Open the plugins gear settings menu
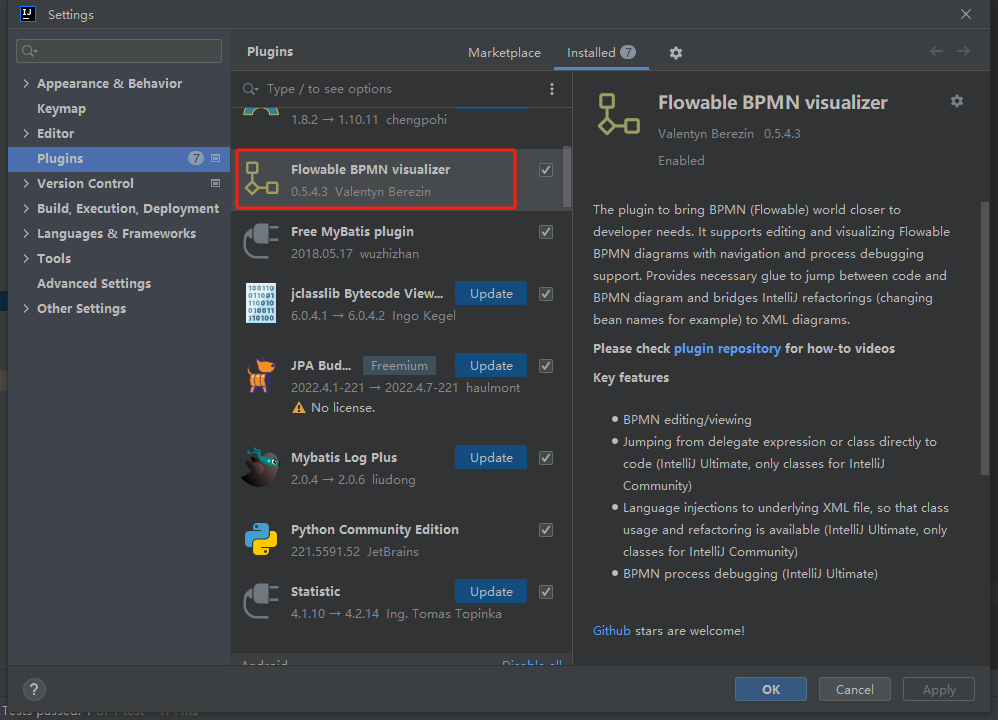998x720 pixels. (675, 53)
